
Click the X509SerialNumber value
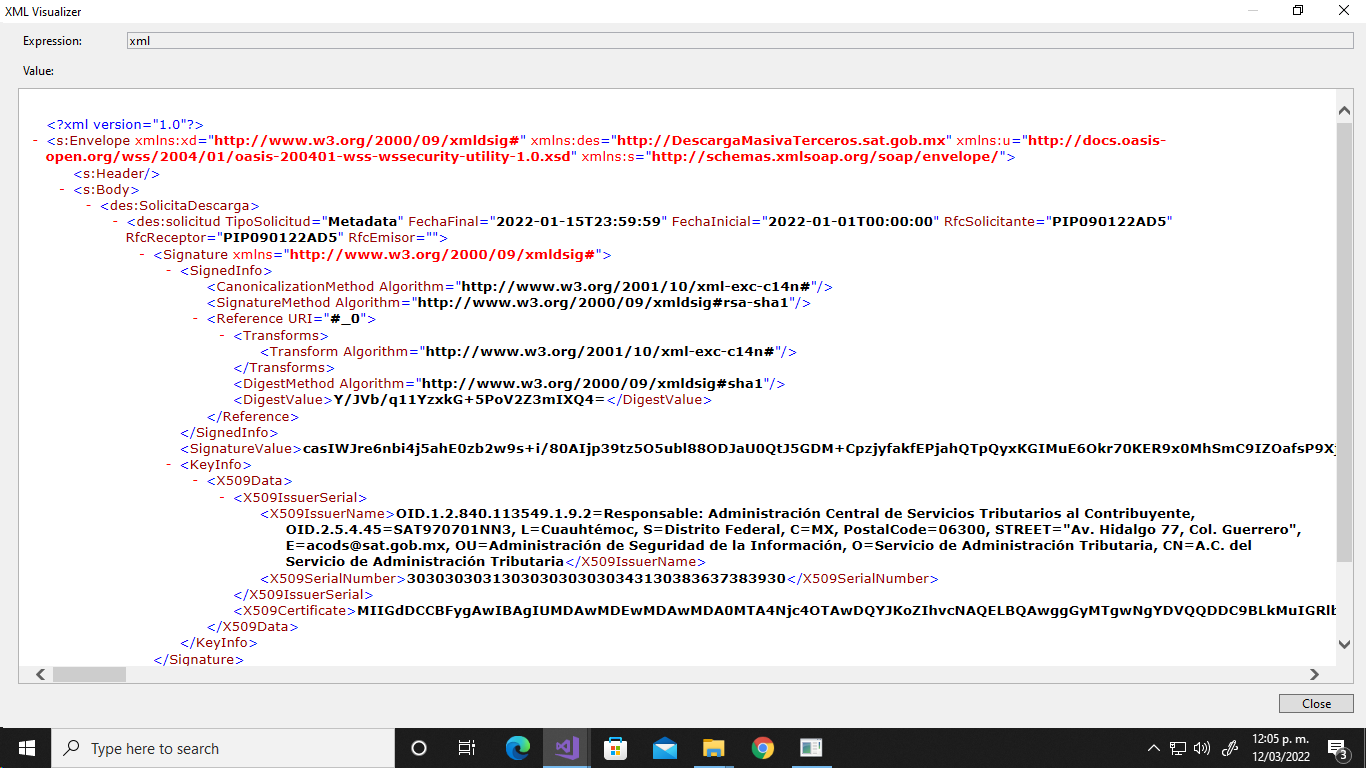pos(597,579)
